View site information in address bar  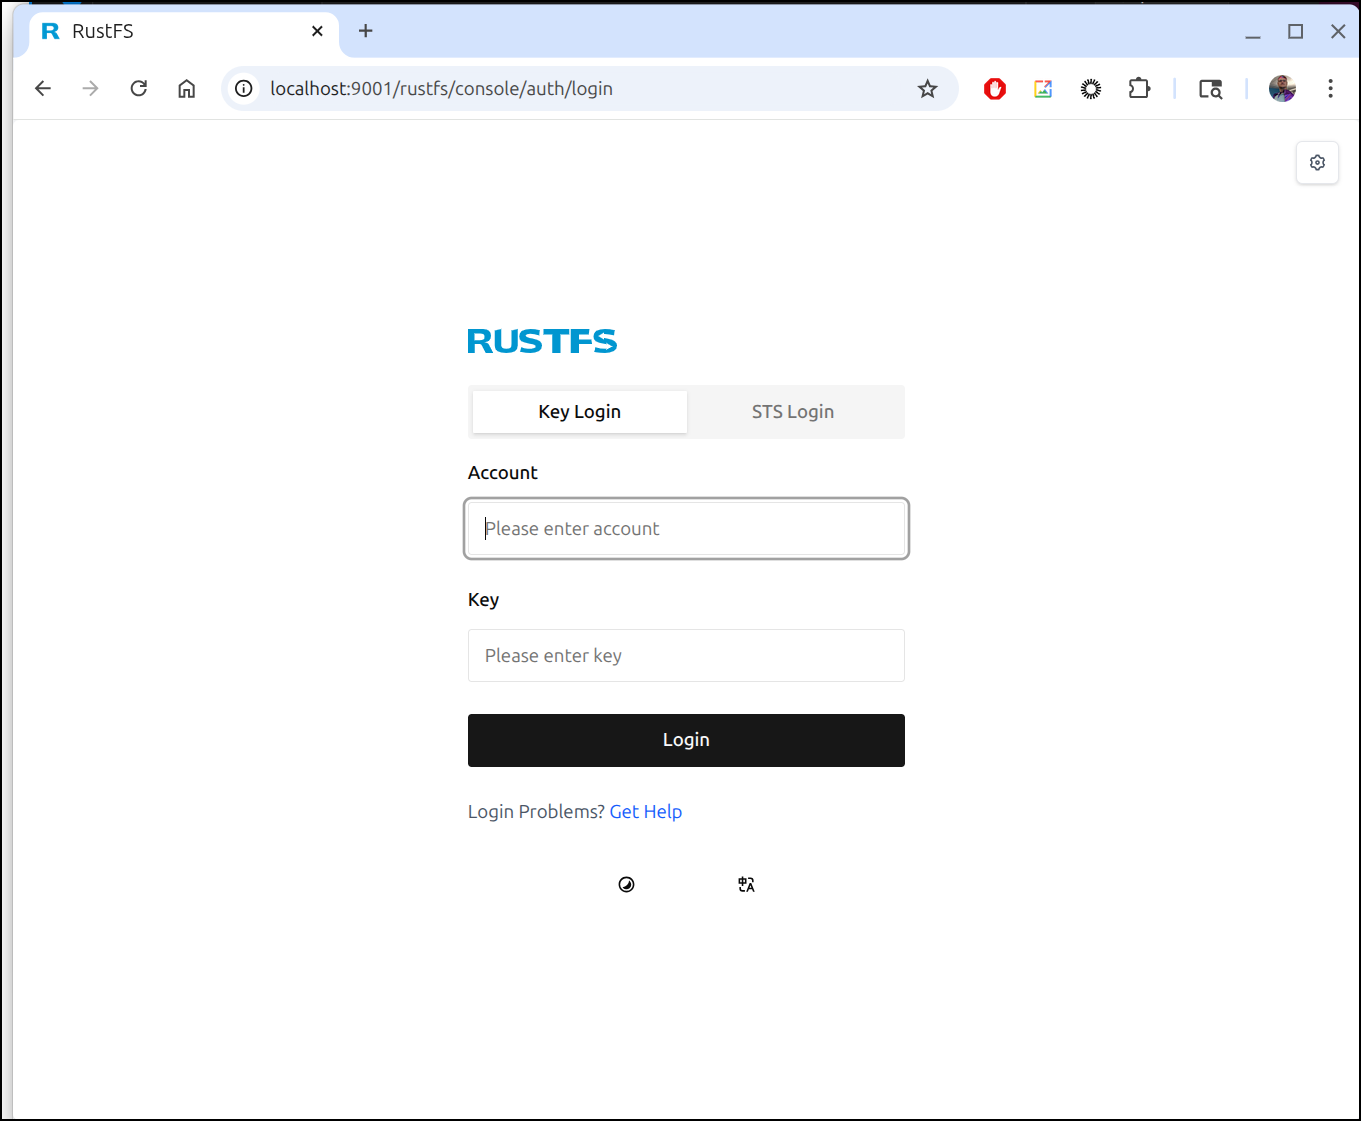[x=244, y=89]
